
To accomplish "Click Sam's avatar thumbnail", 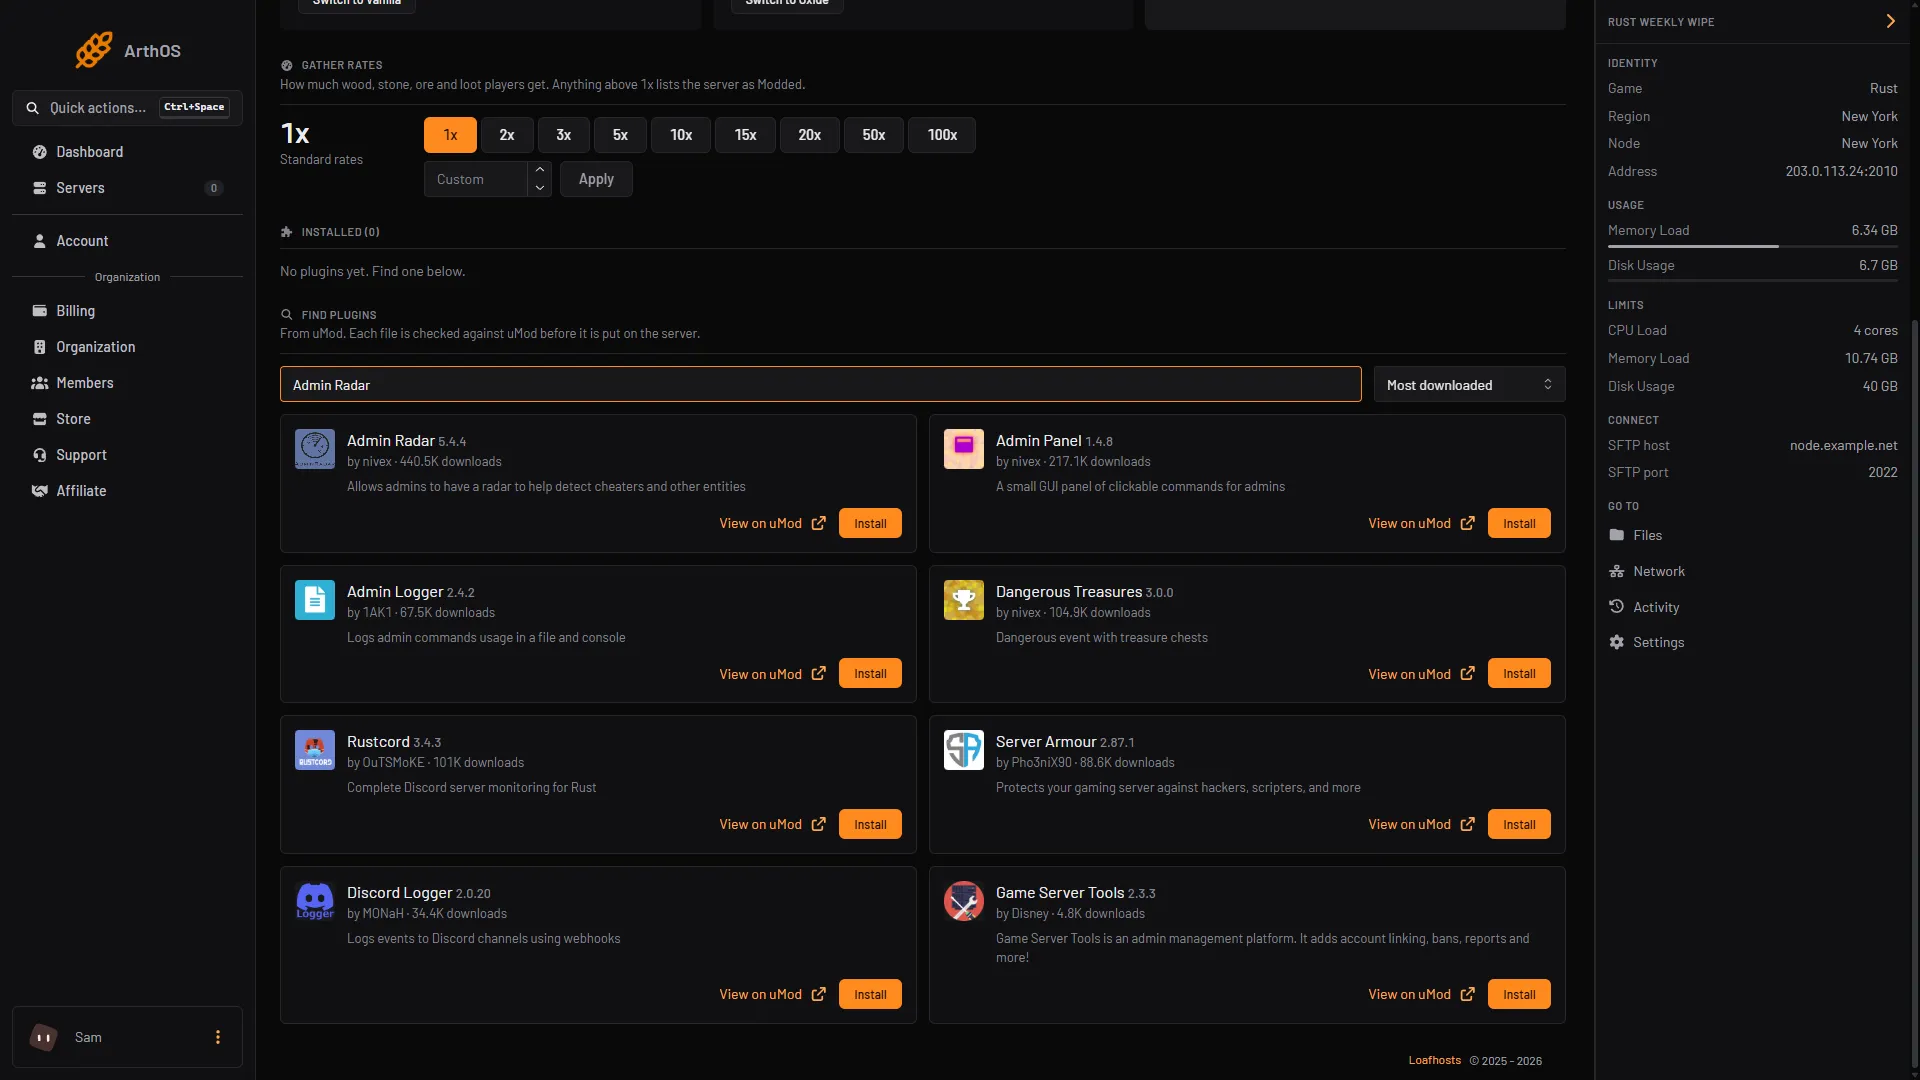I will [44, 1037].
